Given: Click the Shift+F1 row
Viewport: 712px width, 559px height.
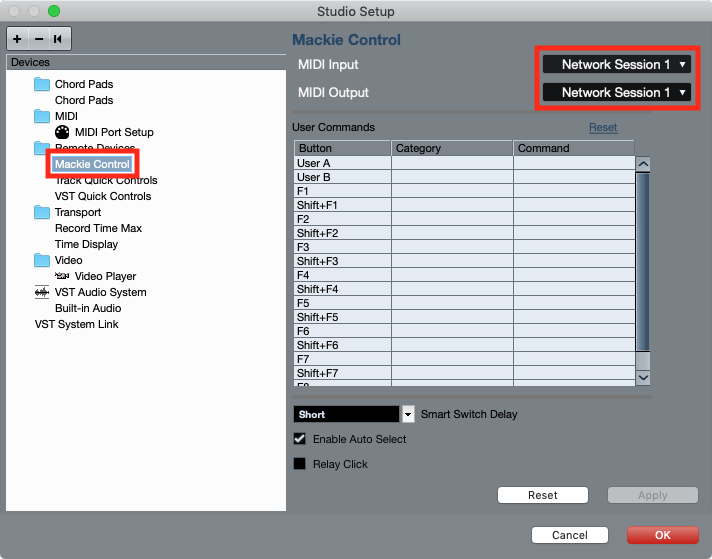Looking at the screenshot, I should click(x=465, y=205).
